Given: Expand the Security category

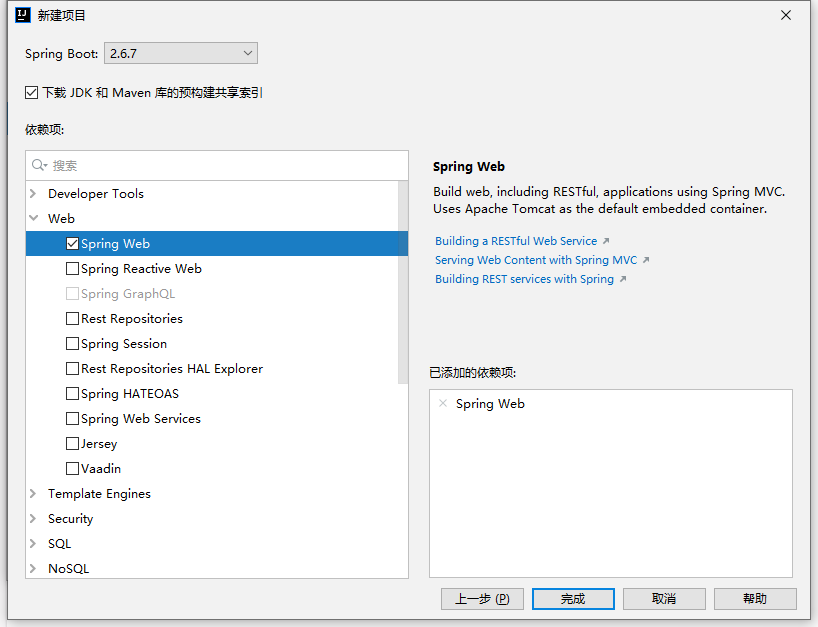Looking at the screenshot, I should pos(33,519).
